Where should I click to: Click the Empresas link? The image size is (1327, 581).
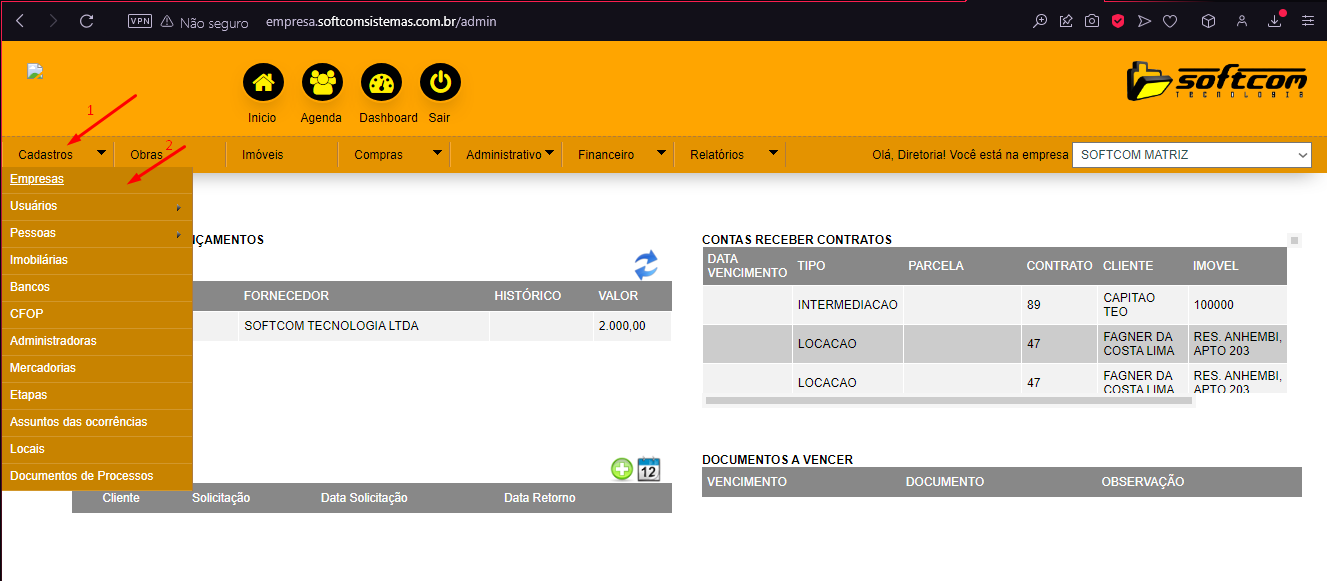37,179
